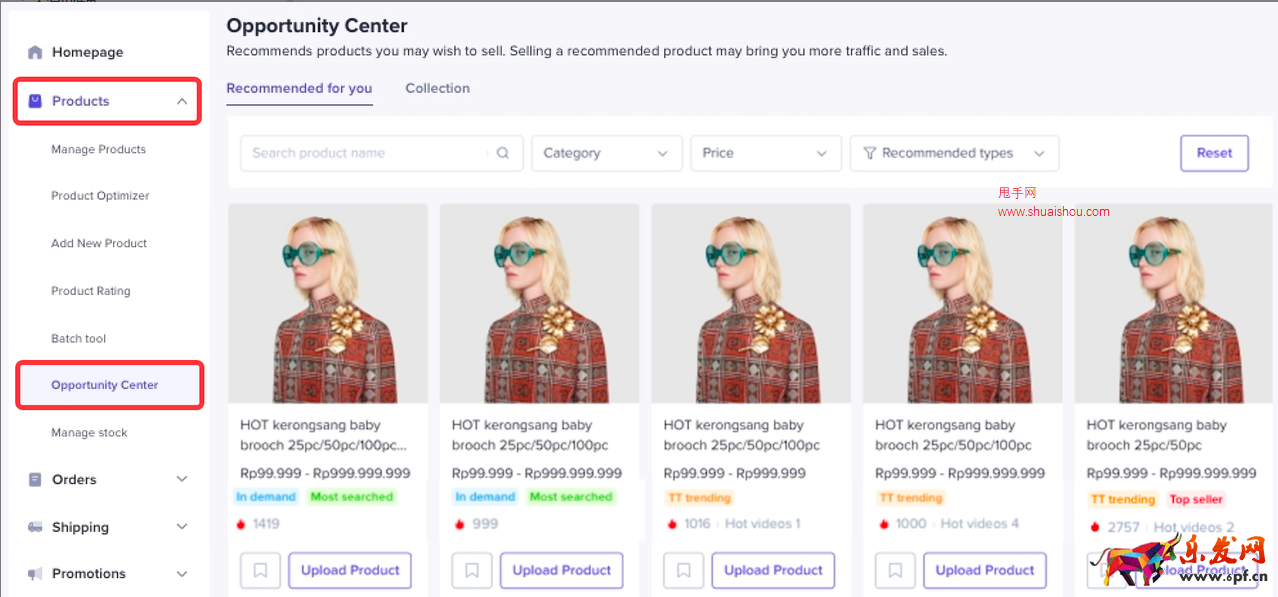
Task: Collapse the Products menu chevron
Action: tap(181, 101)
